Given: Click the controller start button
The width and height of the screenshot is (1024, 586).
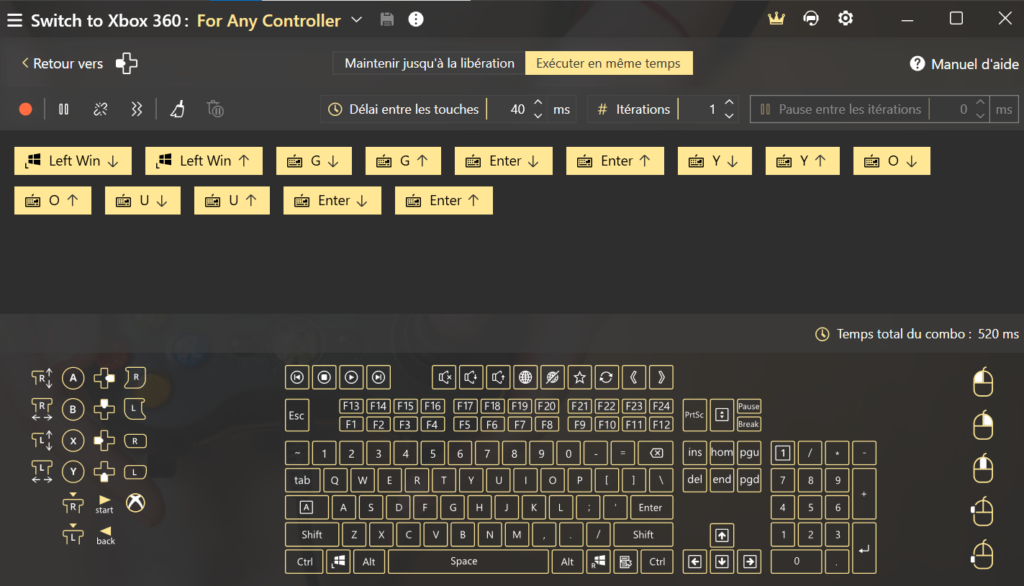Looking at the screenshot, I should pyautogui.click(x=105, y=503).
